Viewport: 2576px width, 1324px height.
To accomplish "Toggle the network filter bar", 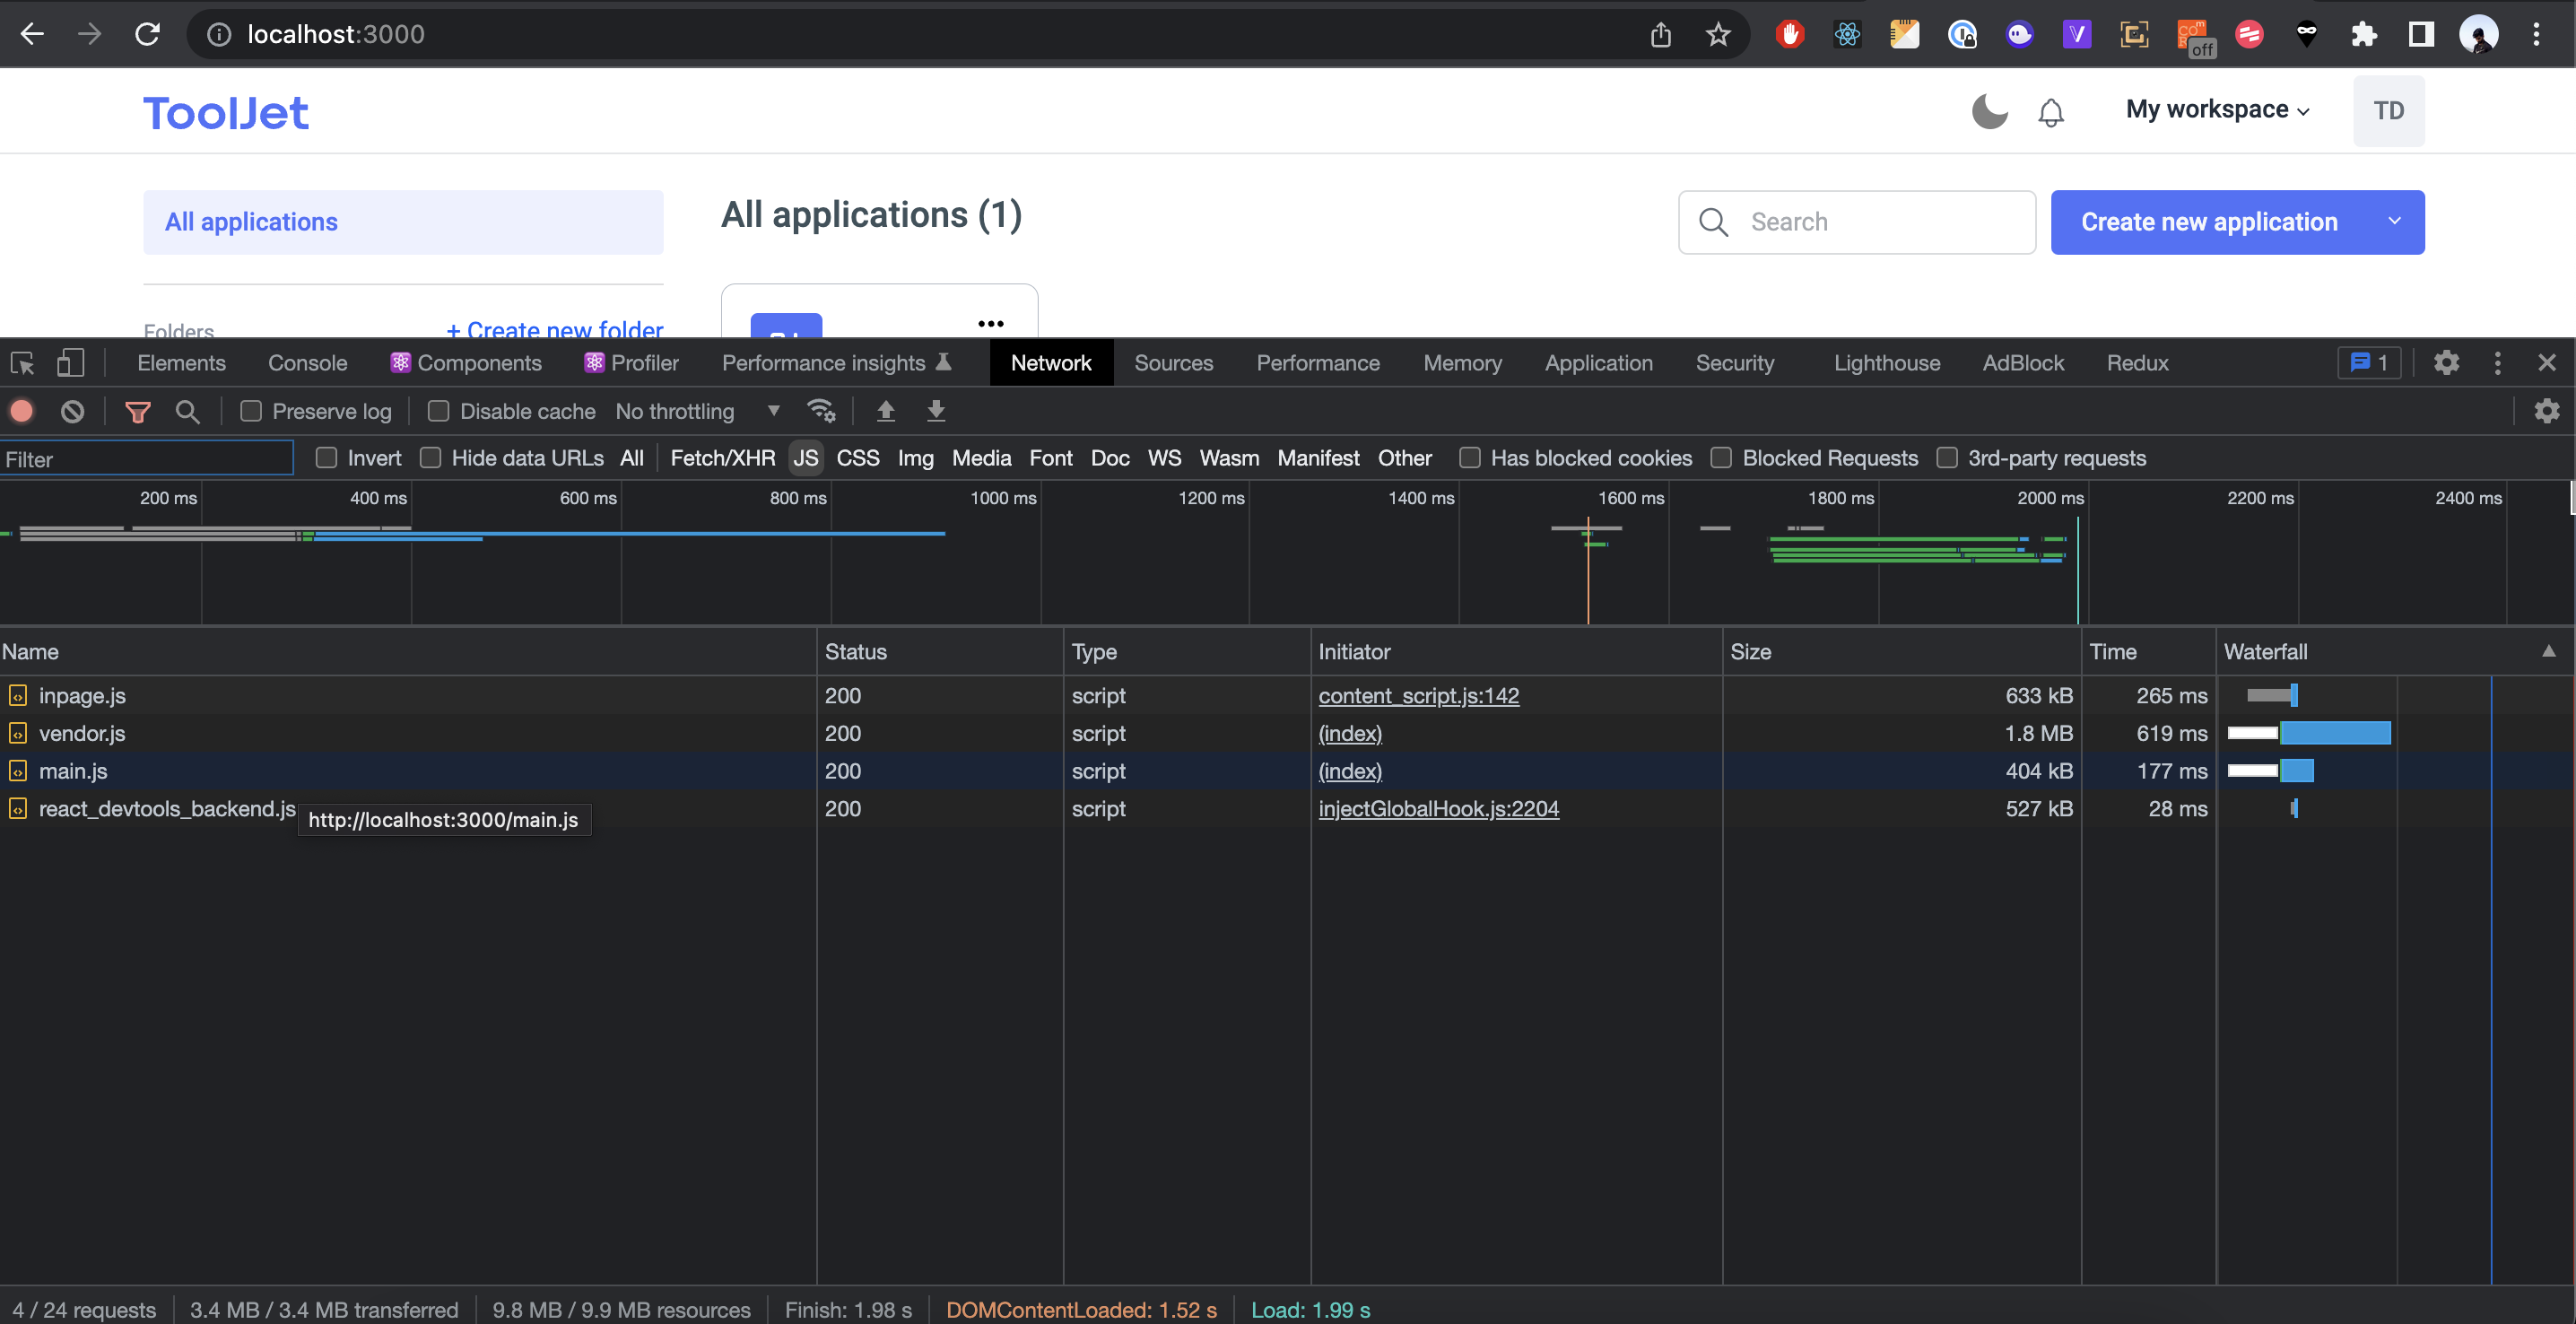I will (137, 411).
